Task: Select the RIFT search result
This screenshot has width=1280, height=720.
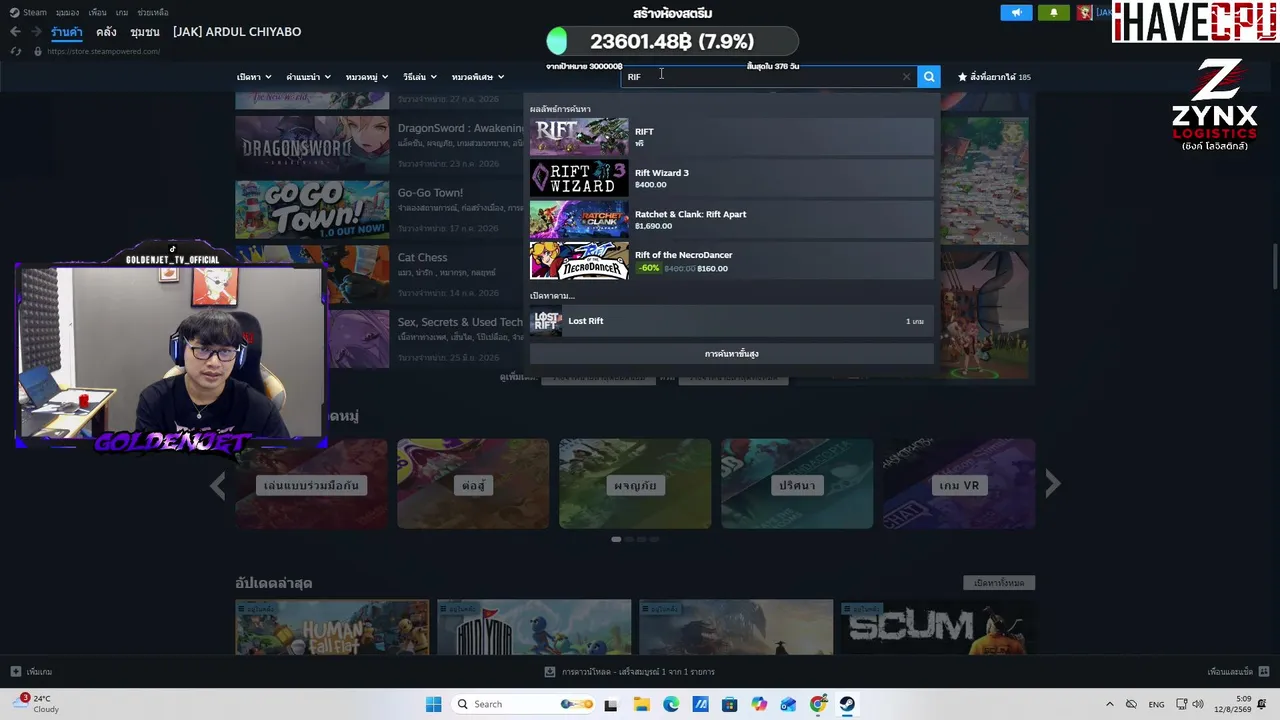Action: point(731,137)
